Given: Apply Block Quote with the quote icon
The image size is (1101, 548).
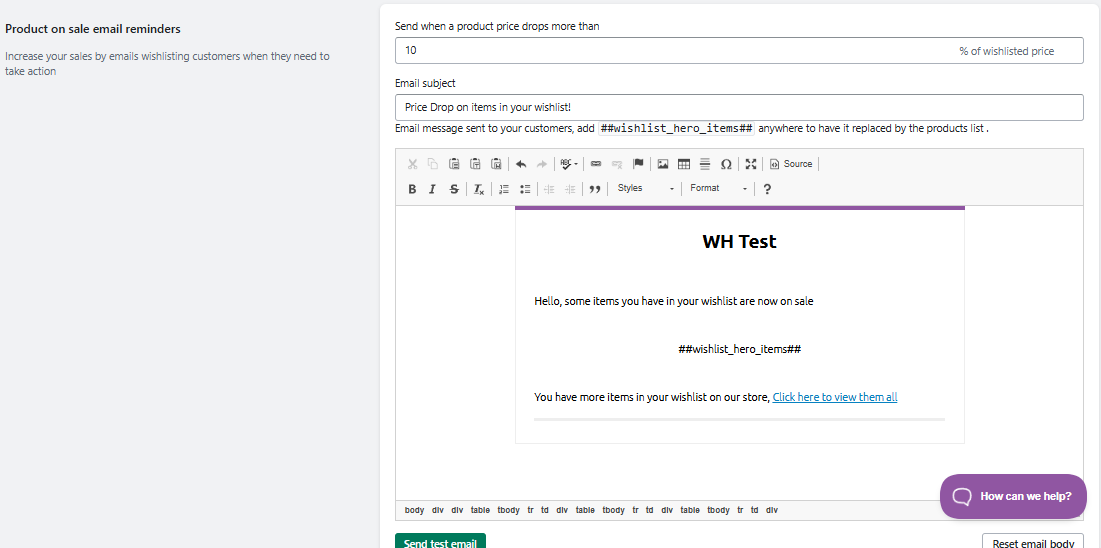Looking at the screenshot, I should pyautogui.click(x=595, y=189).
